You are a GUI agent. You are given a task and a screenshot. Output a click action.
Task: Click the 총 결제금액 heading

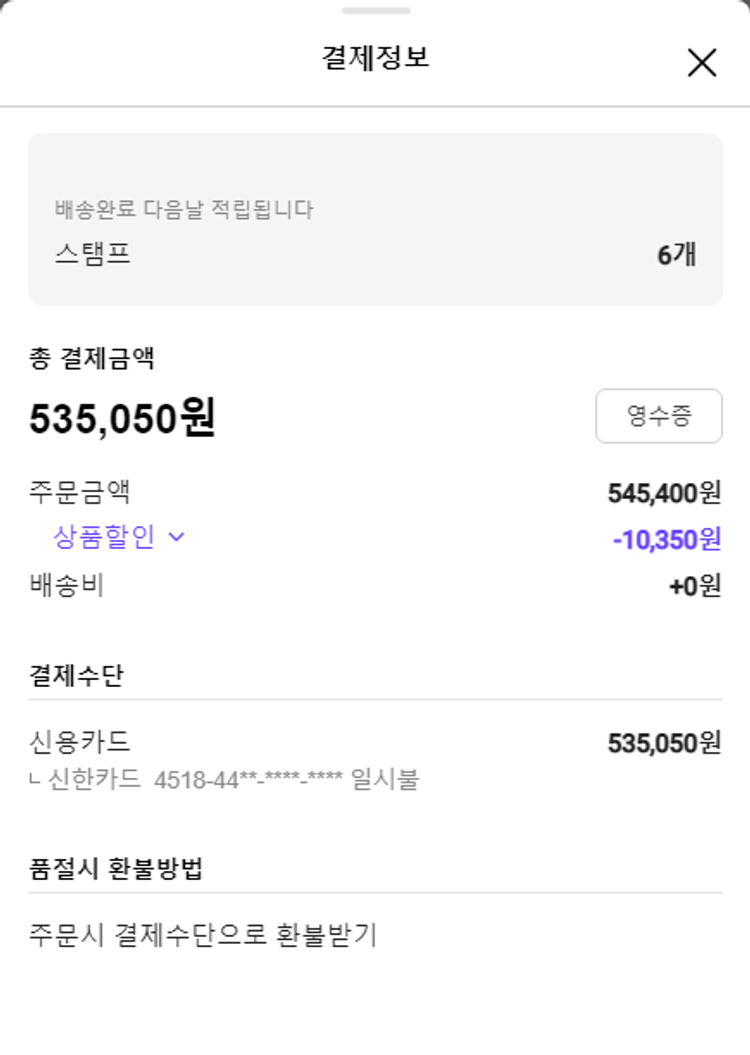click(92, 358)
